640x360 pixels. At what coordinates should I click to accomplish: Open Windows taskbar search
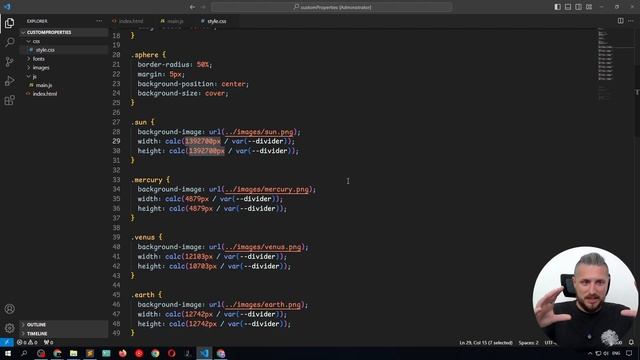[24, 353]
